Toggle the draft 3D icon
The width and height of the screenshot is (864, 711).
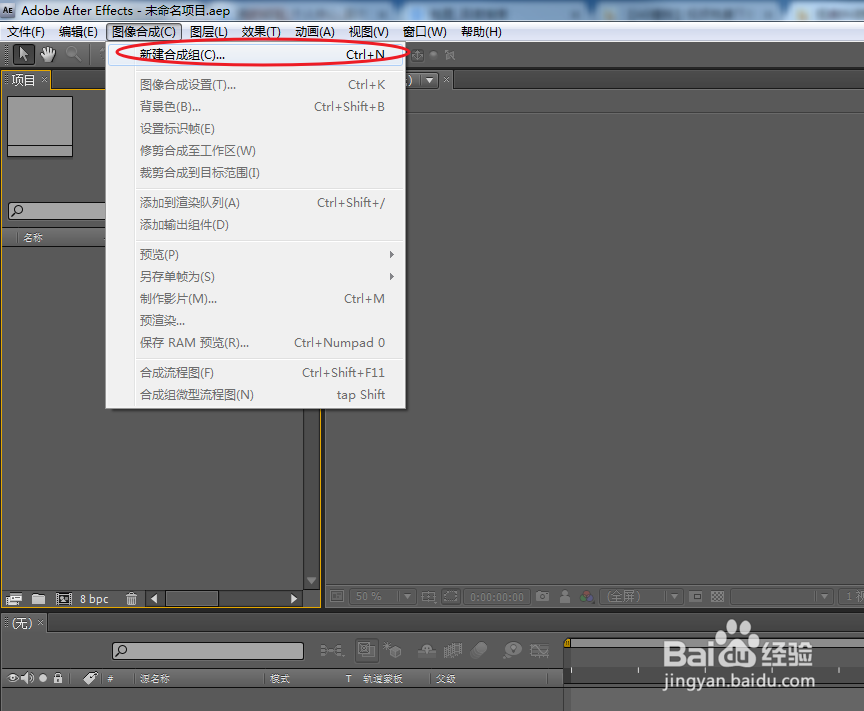click(392, 650)
